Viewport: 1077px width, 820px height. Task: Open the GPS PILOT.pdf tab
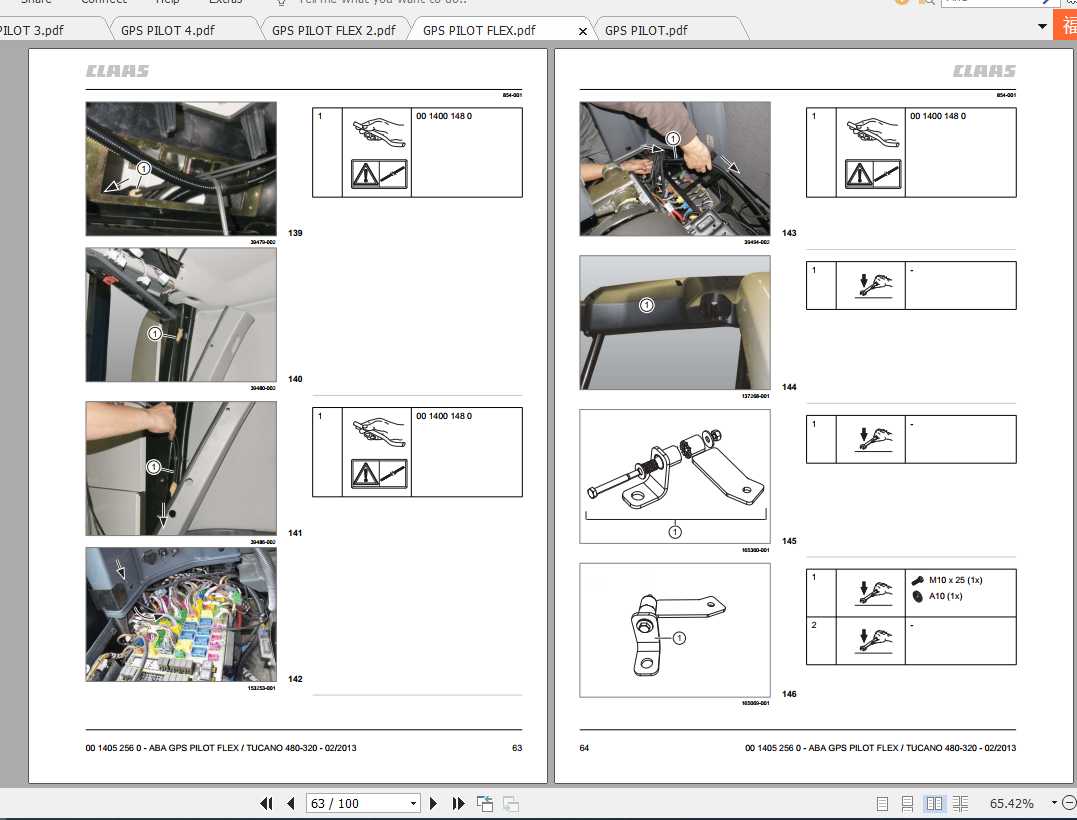[x=646, y=30]
